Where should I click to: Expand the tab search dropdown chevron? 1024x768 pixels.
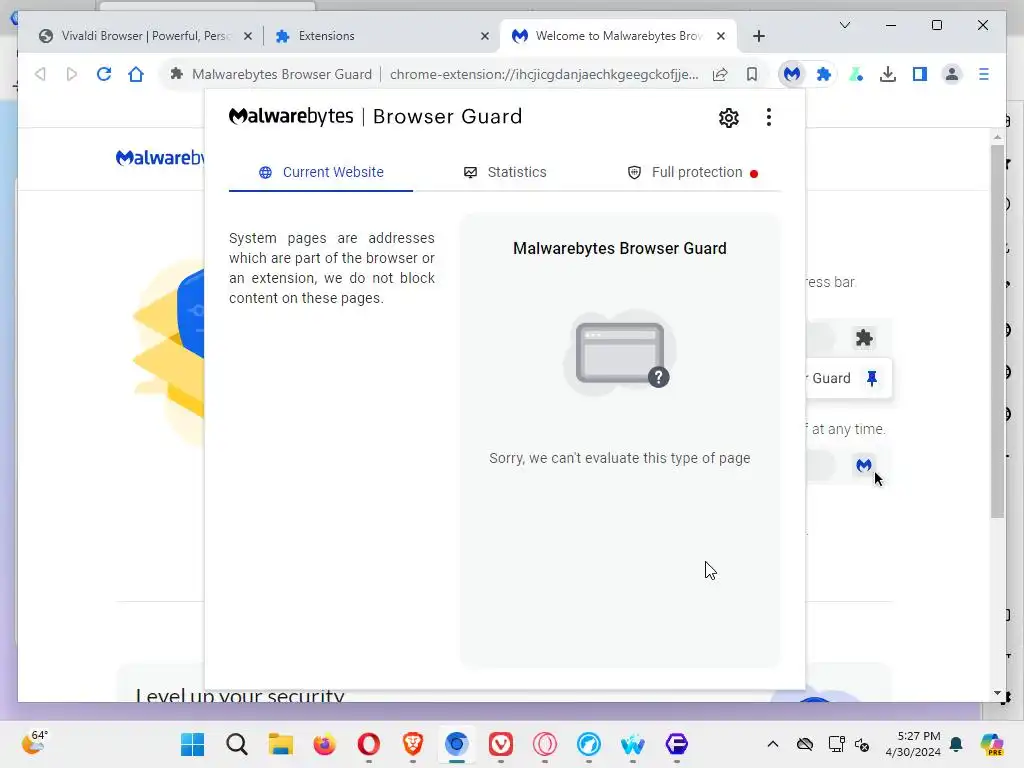(x=844, y=25)
